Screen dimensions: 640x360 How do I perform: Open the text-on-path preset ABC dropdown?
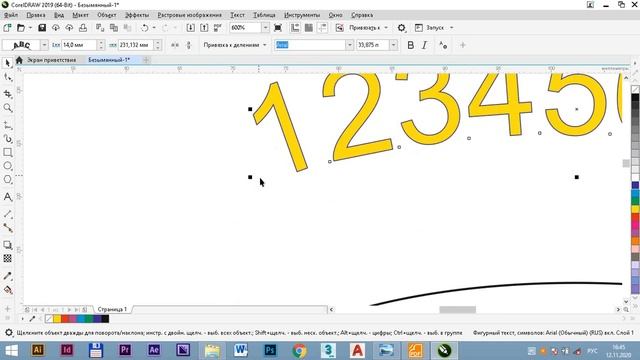click(x=44, y=45)
